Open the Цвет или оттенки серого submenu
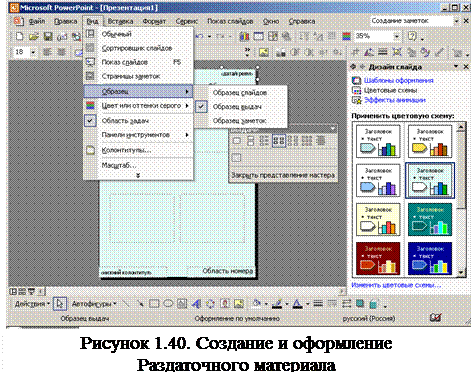 [x=138, y=106]
